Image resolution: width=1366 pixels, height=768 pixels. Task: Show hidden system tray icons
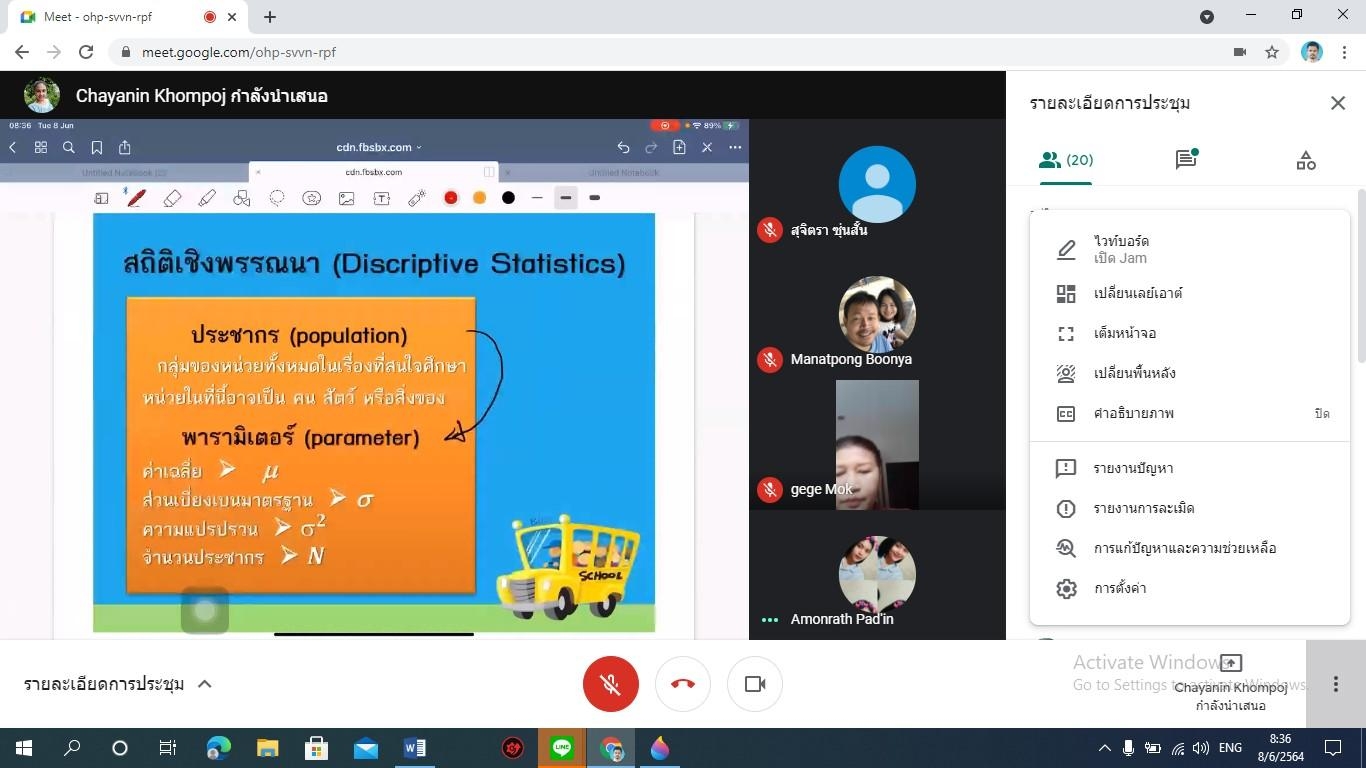click(x=1104, y=747)
